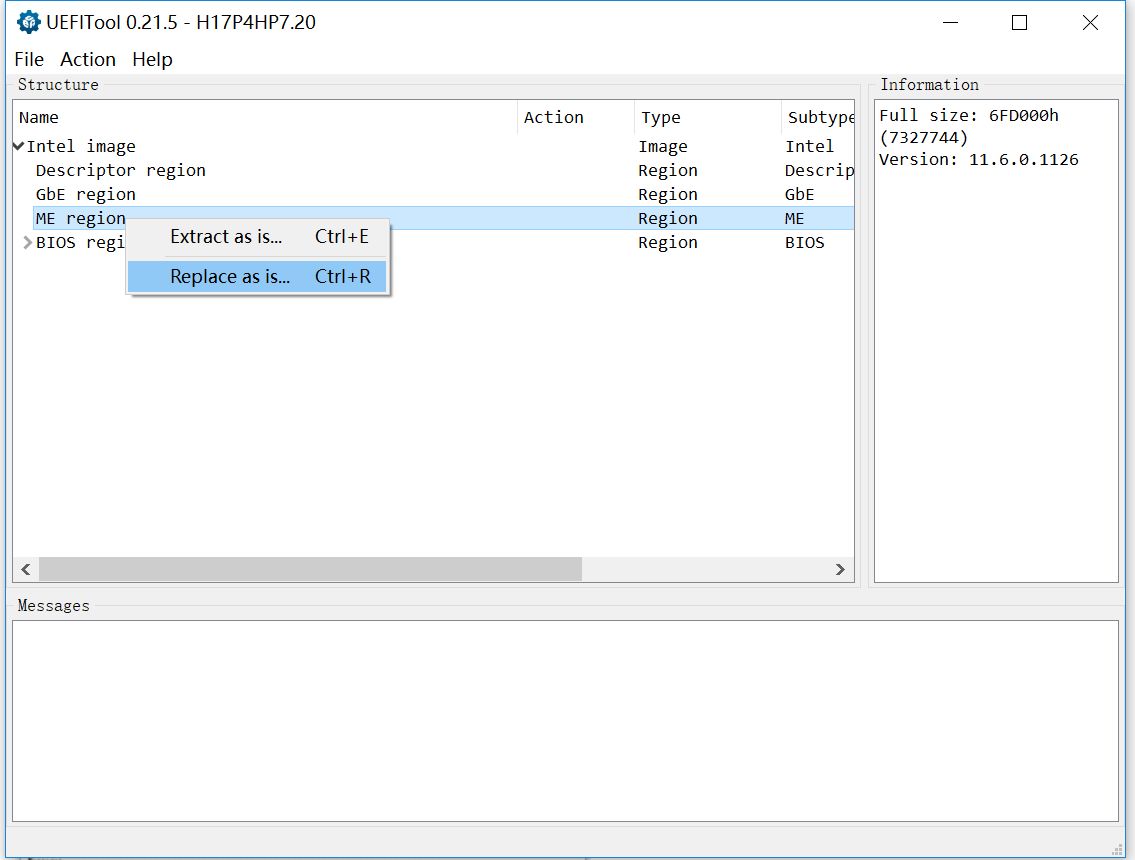Click the Type column header
This screenshot has height=860, width=1135.
click(x=707, y=117)
